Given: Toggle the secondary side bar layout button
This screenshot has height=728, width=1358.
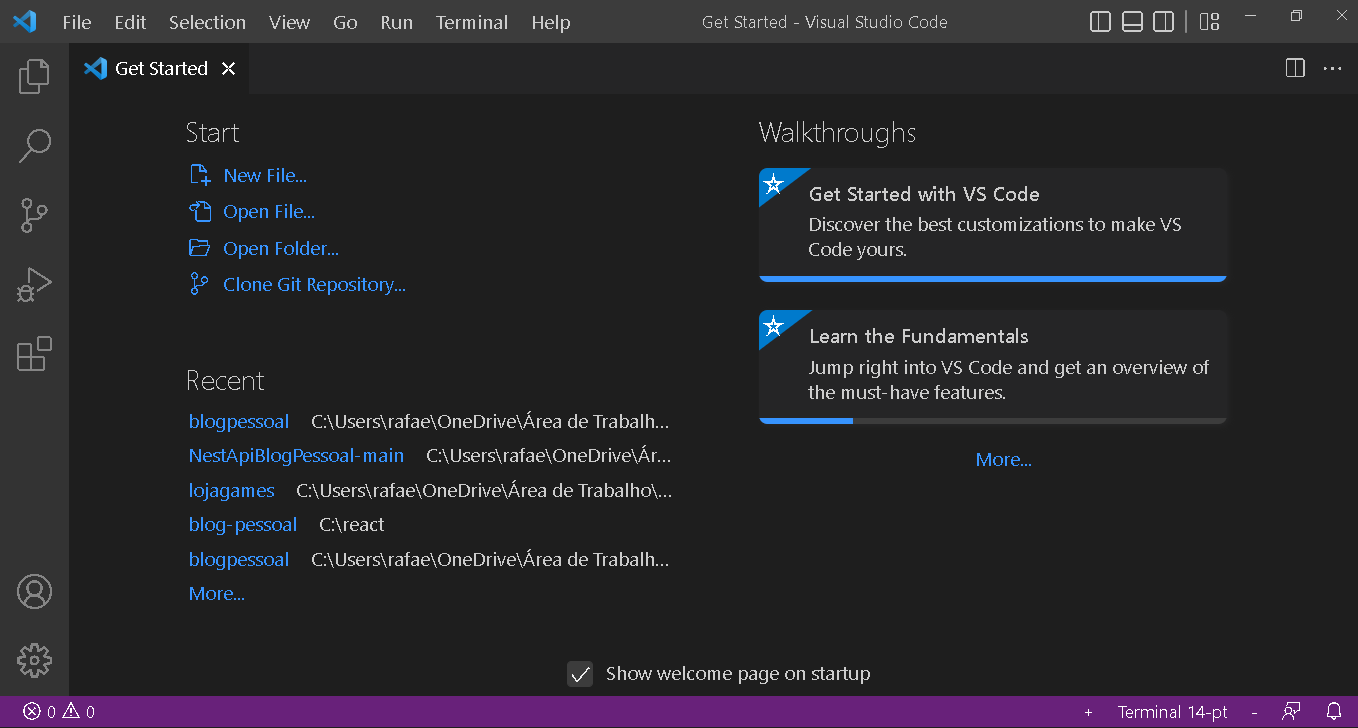Looking at the screenshot, I should pyautogui.click(x=1164, y=22).
